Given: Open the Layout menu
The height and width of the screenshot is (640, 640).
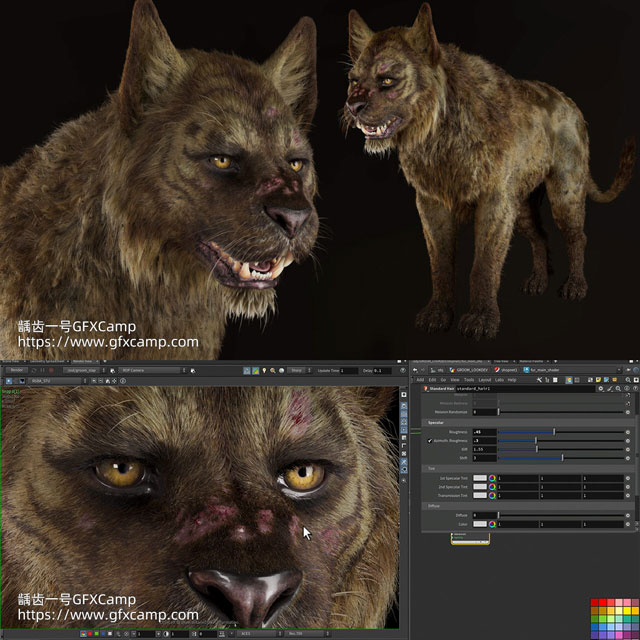Looking at the screenshot, I should click(x=484, y=380).
